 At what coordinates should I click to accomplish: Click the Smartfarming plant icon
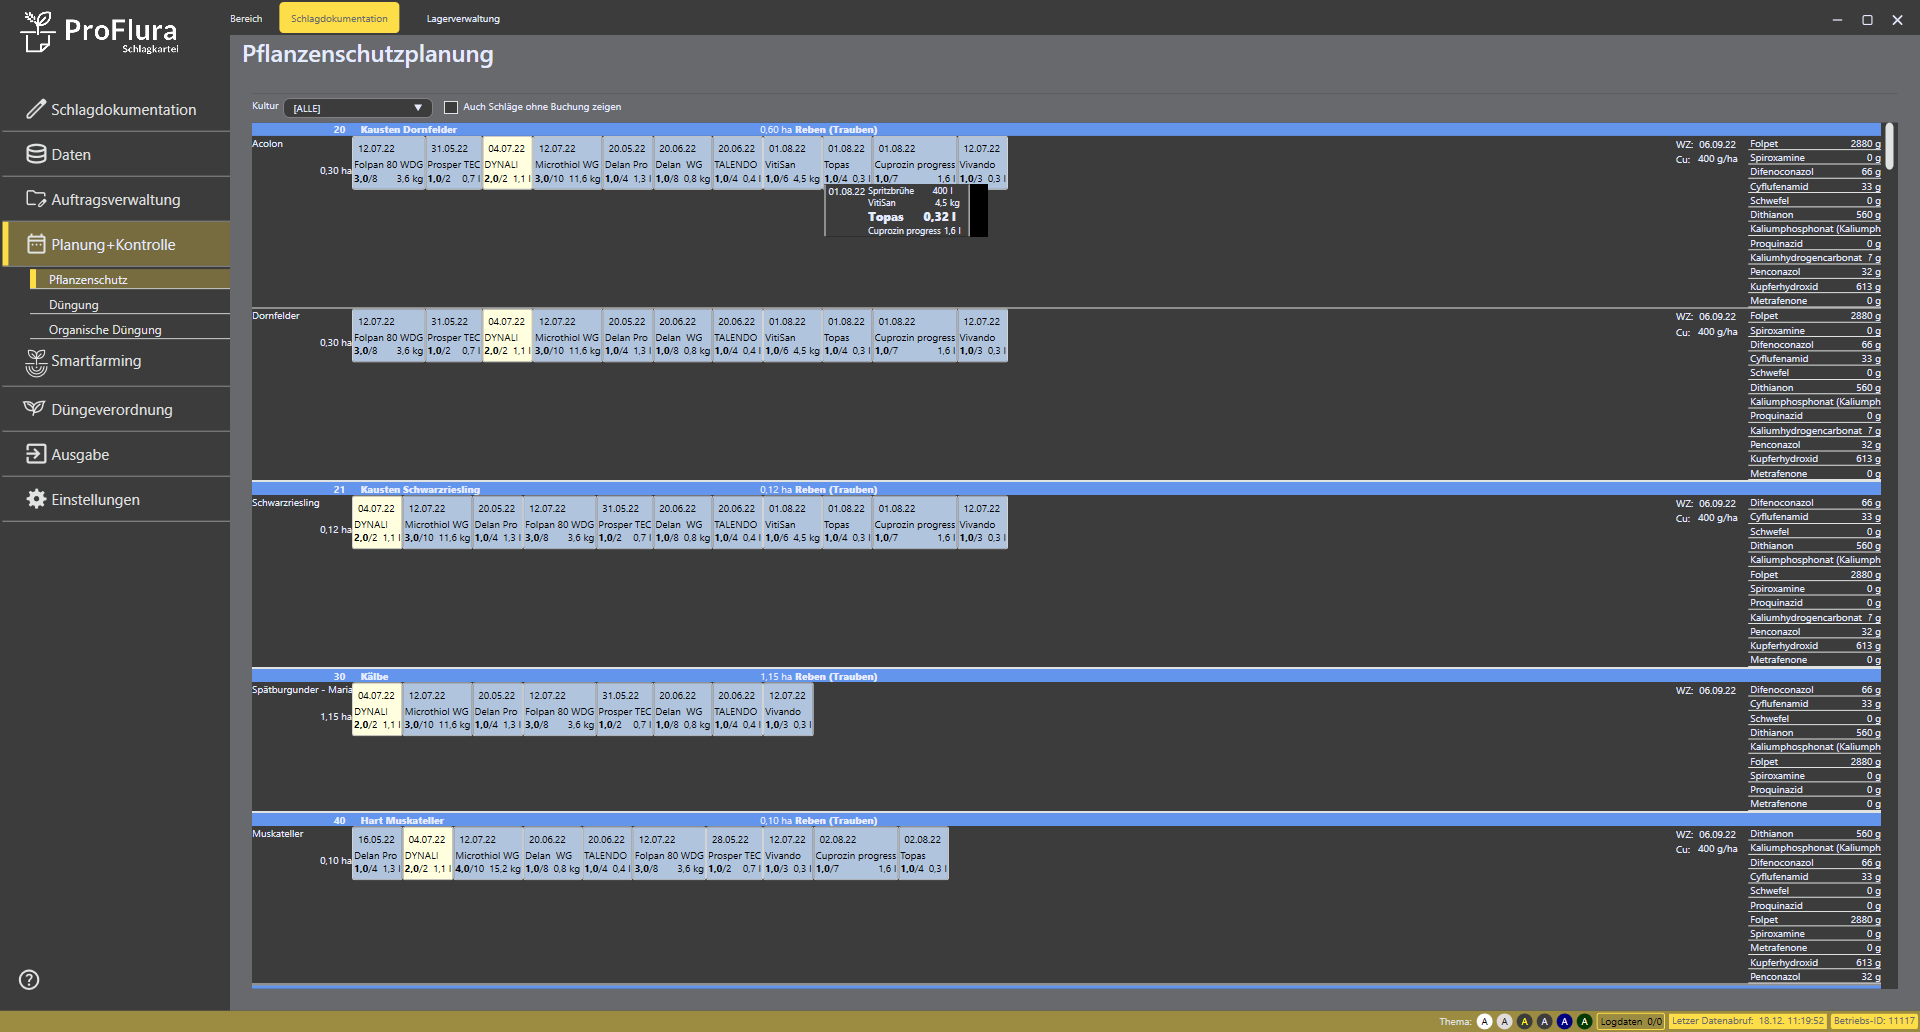[x=36, y=362]
